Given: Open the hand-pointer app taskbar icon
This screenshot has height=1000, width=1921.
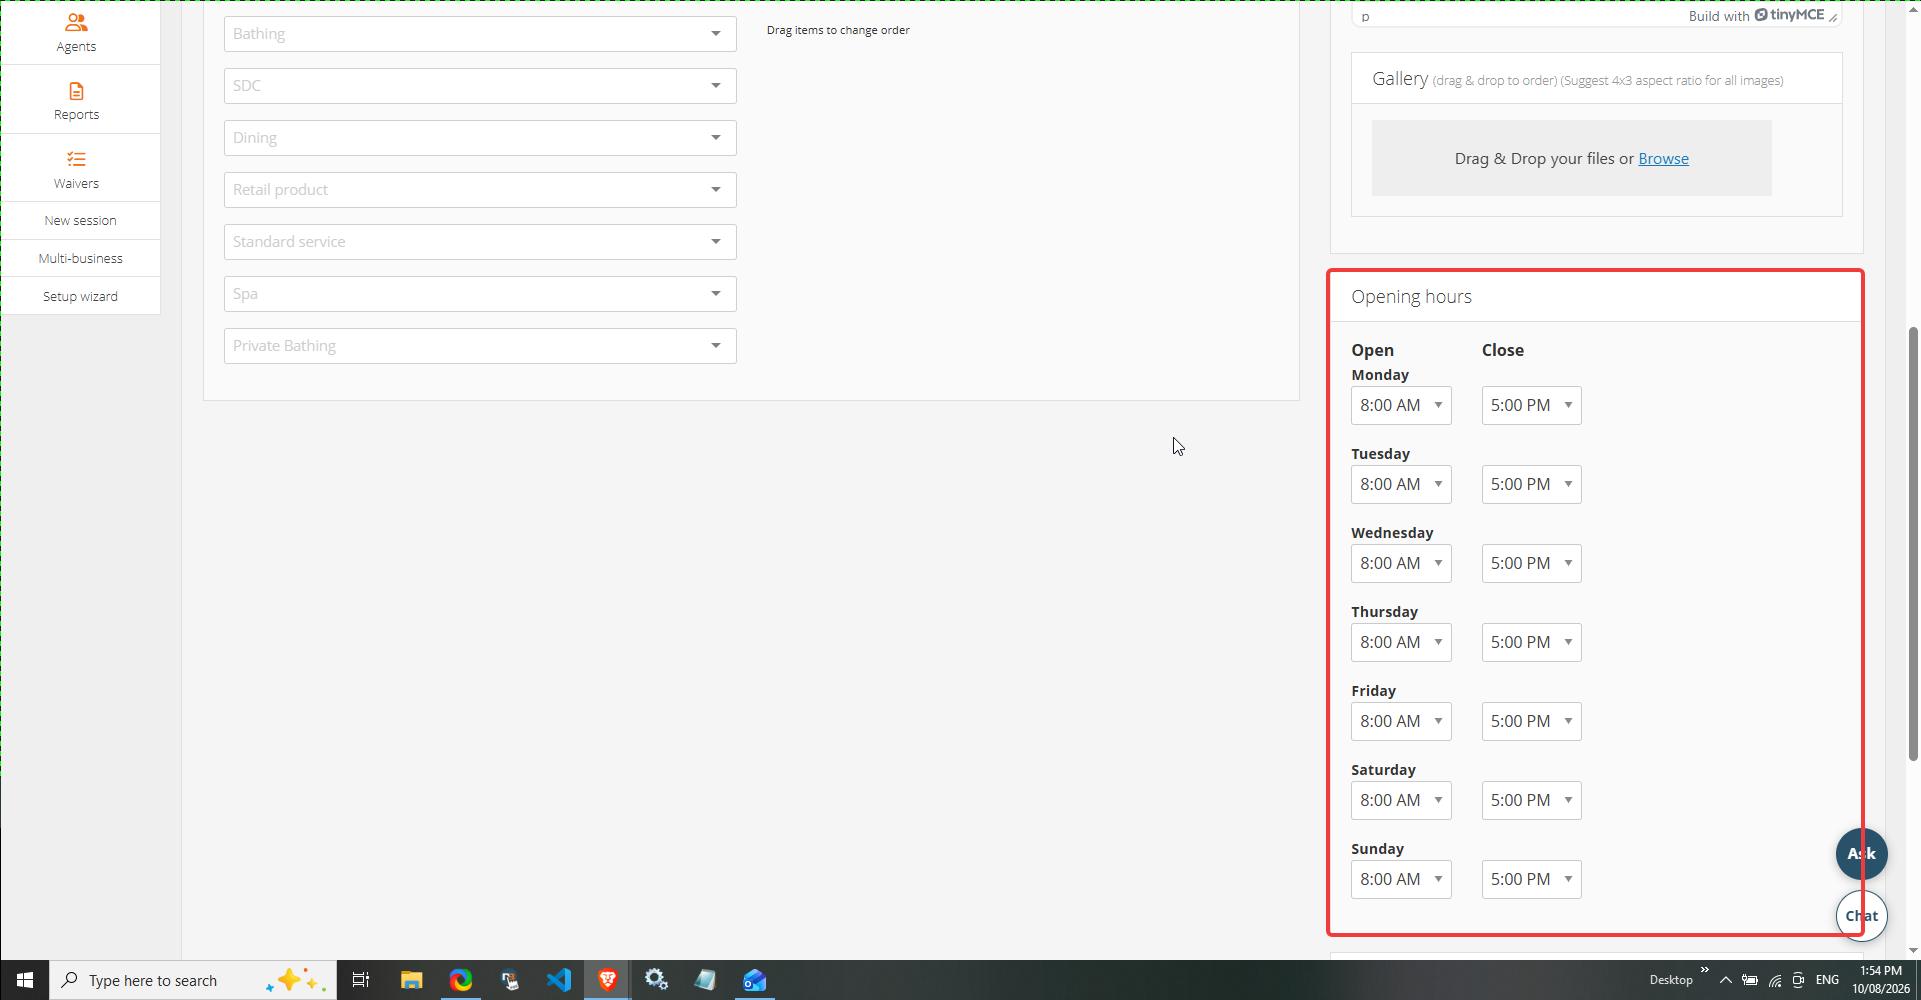Looking at the screenshot, I should pos(510,980).
